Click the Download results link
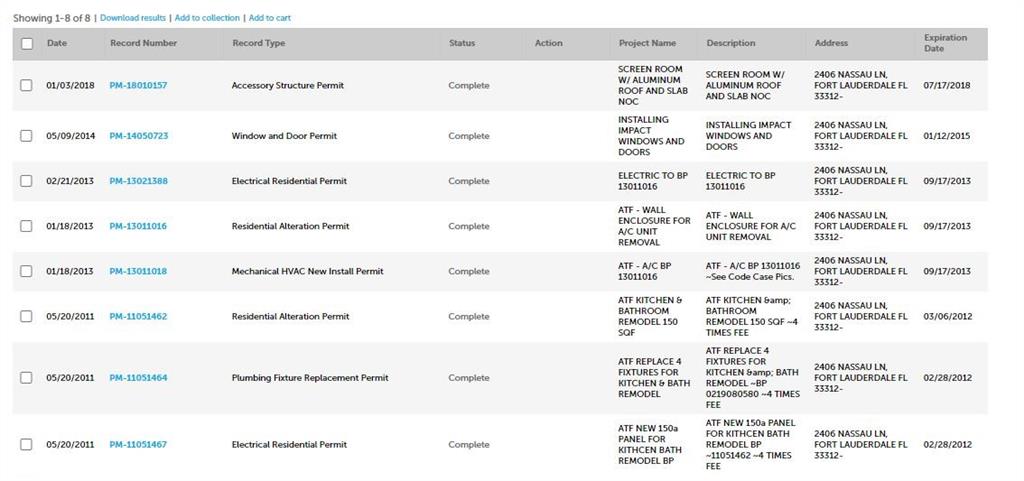Screen dimensions: 1024x481 (x=133, y=18)
